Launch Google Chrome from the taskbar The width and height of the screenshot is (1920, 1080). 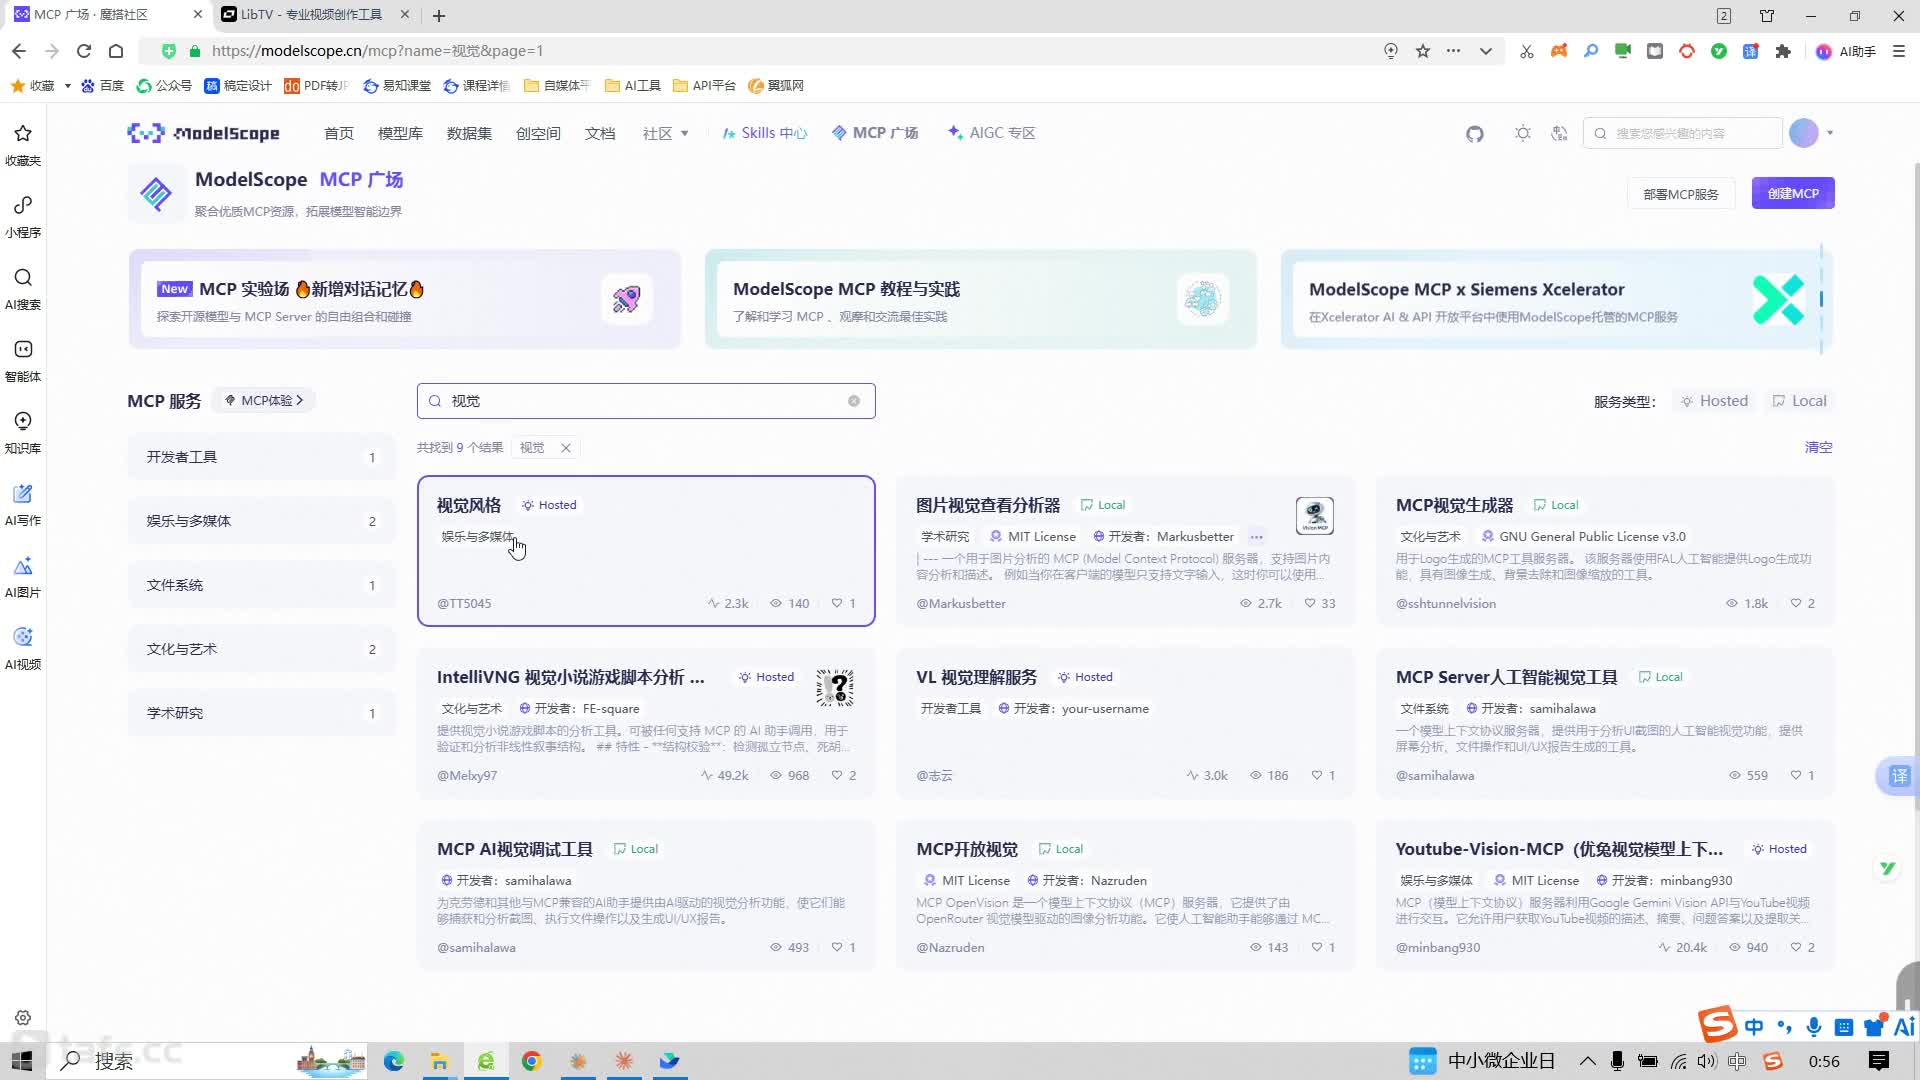pyautogui.click(x=531, y=1061)
